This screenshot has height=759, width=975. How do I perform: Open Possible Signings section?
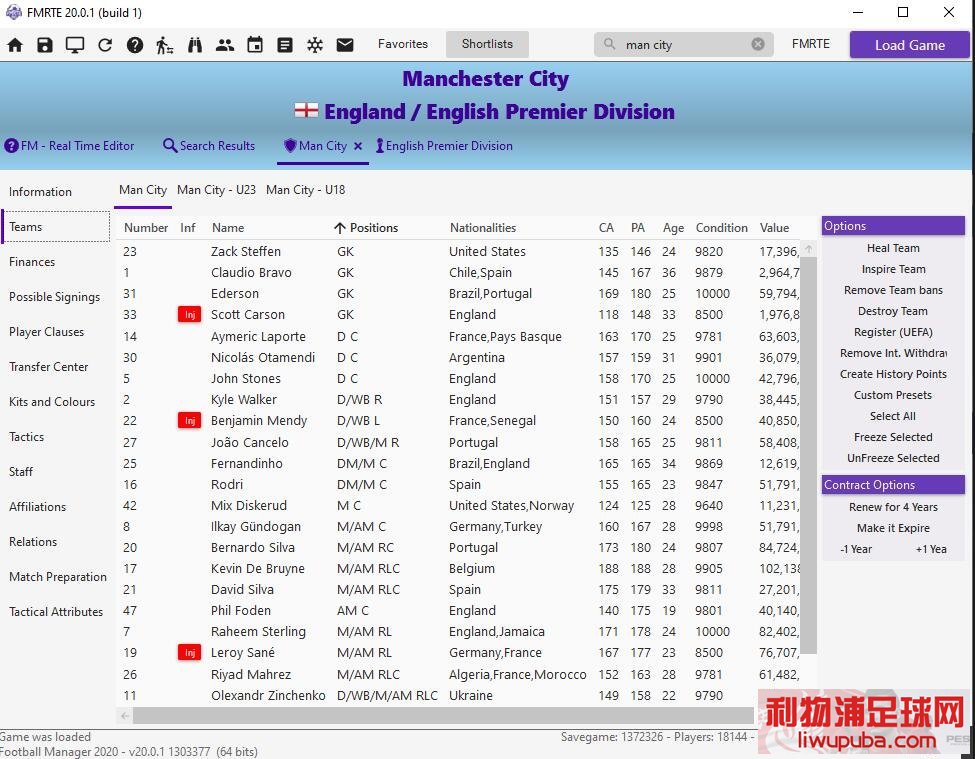point(55,297)
